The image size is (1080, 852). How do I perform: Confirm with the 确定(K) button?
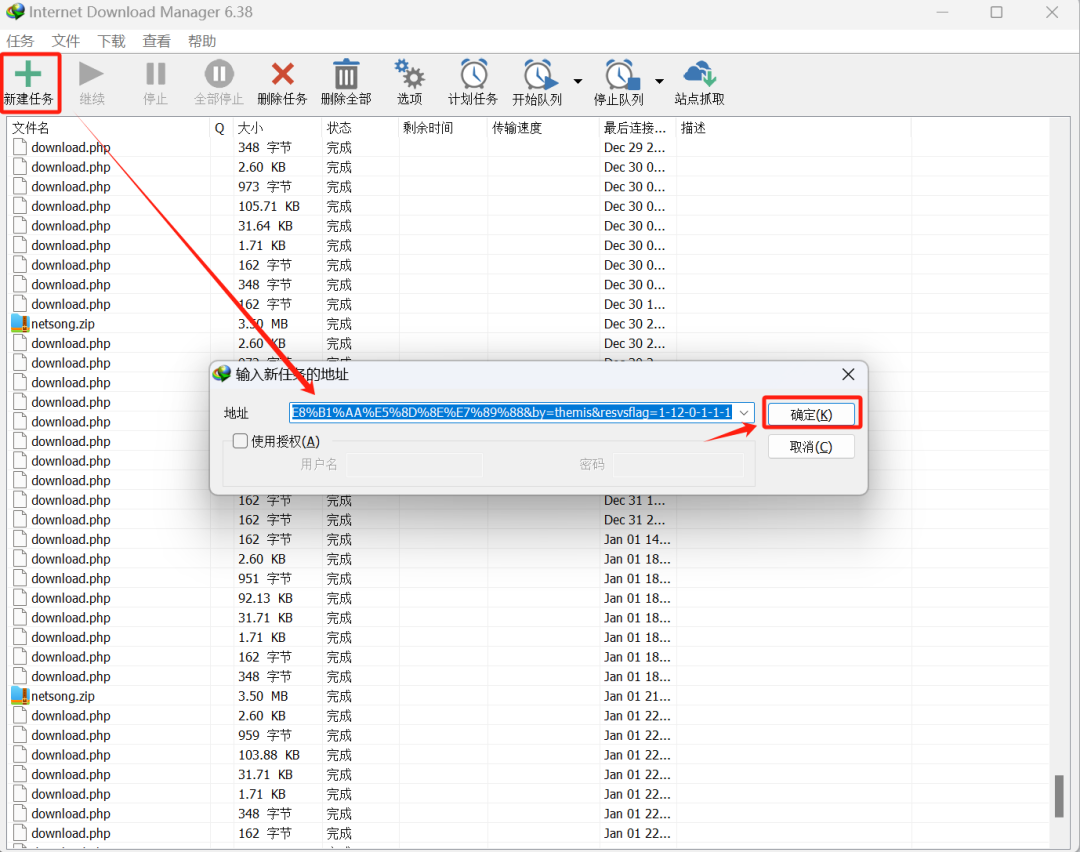pyautogui.click(x=811, y=415)
